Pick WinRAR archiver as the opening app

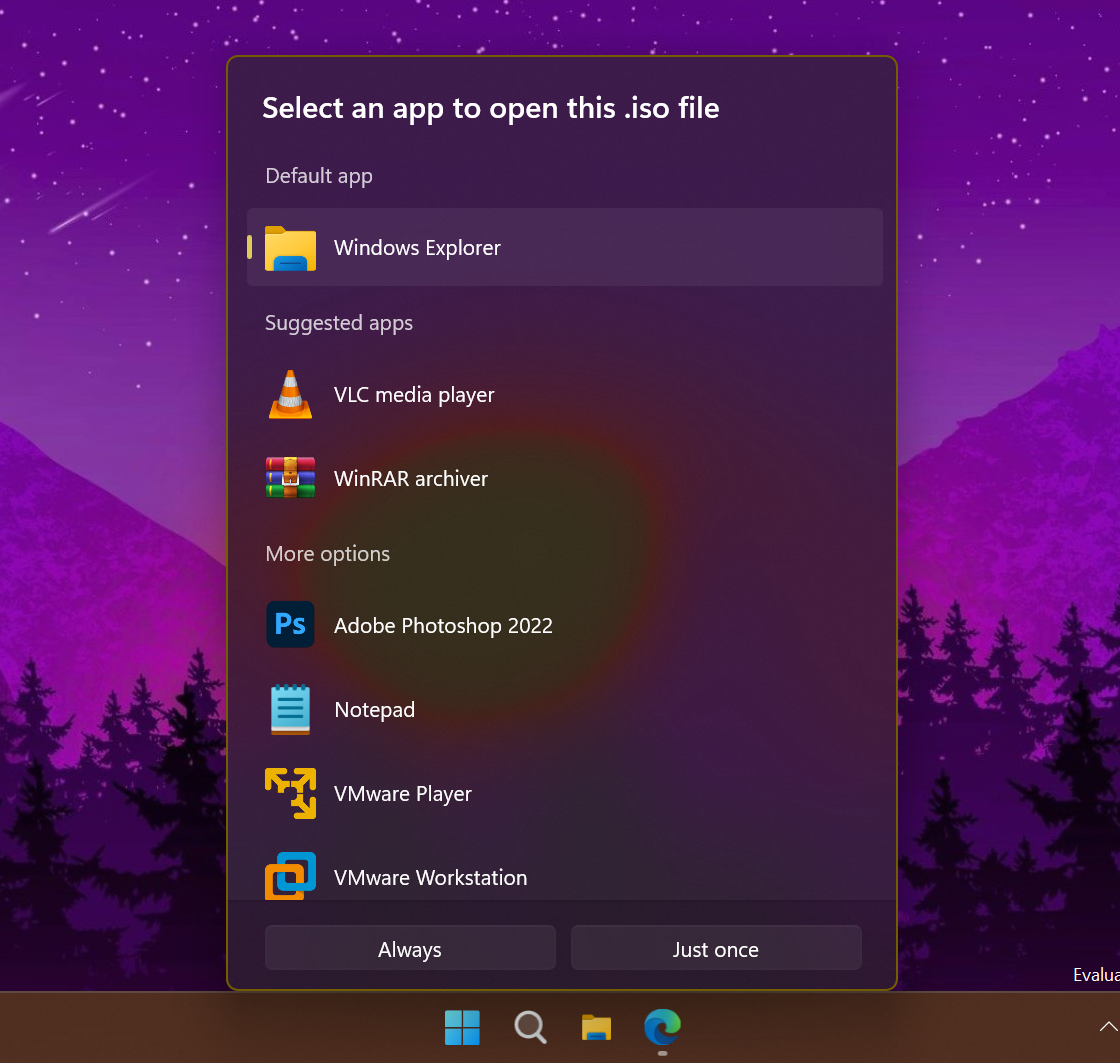tap(411, 478)
